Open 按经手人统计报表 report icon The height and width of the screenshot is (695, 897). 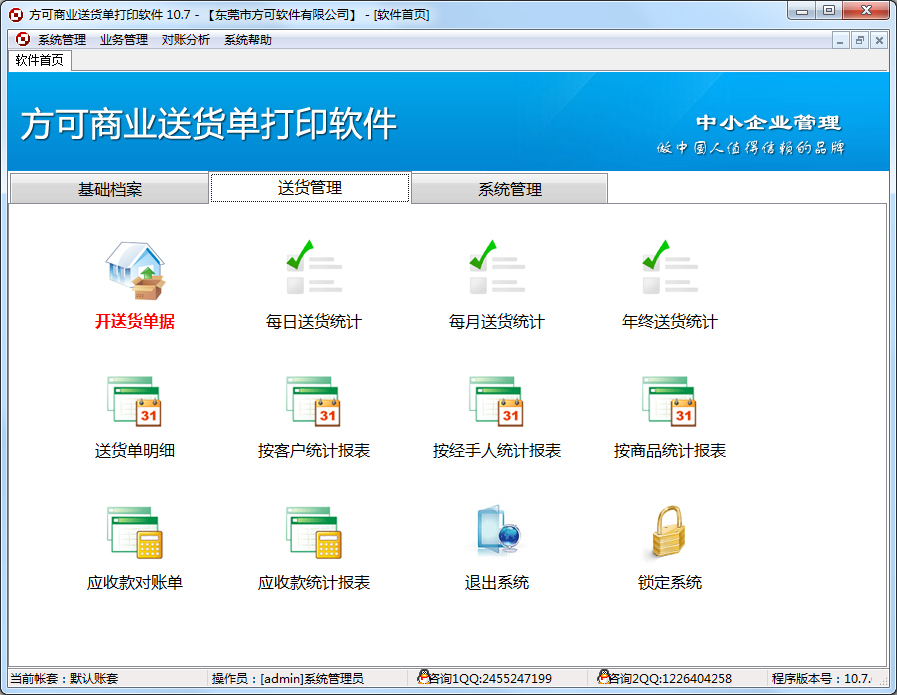tap(497, 402)
